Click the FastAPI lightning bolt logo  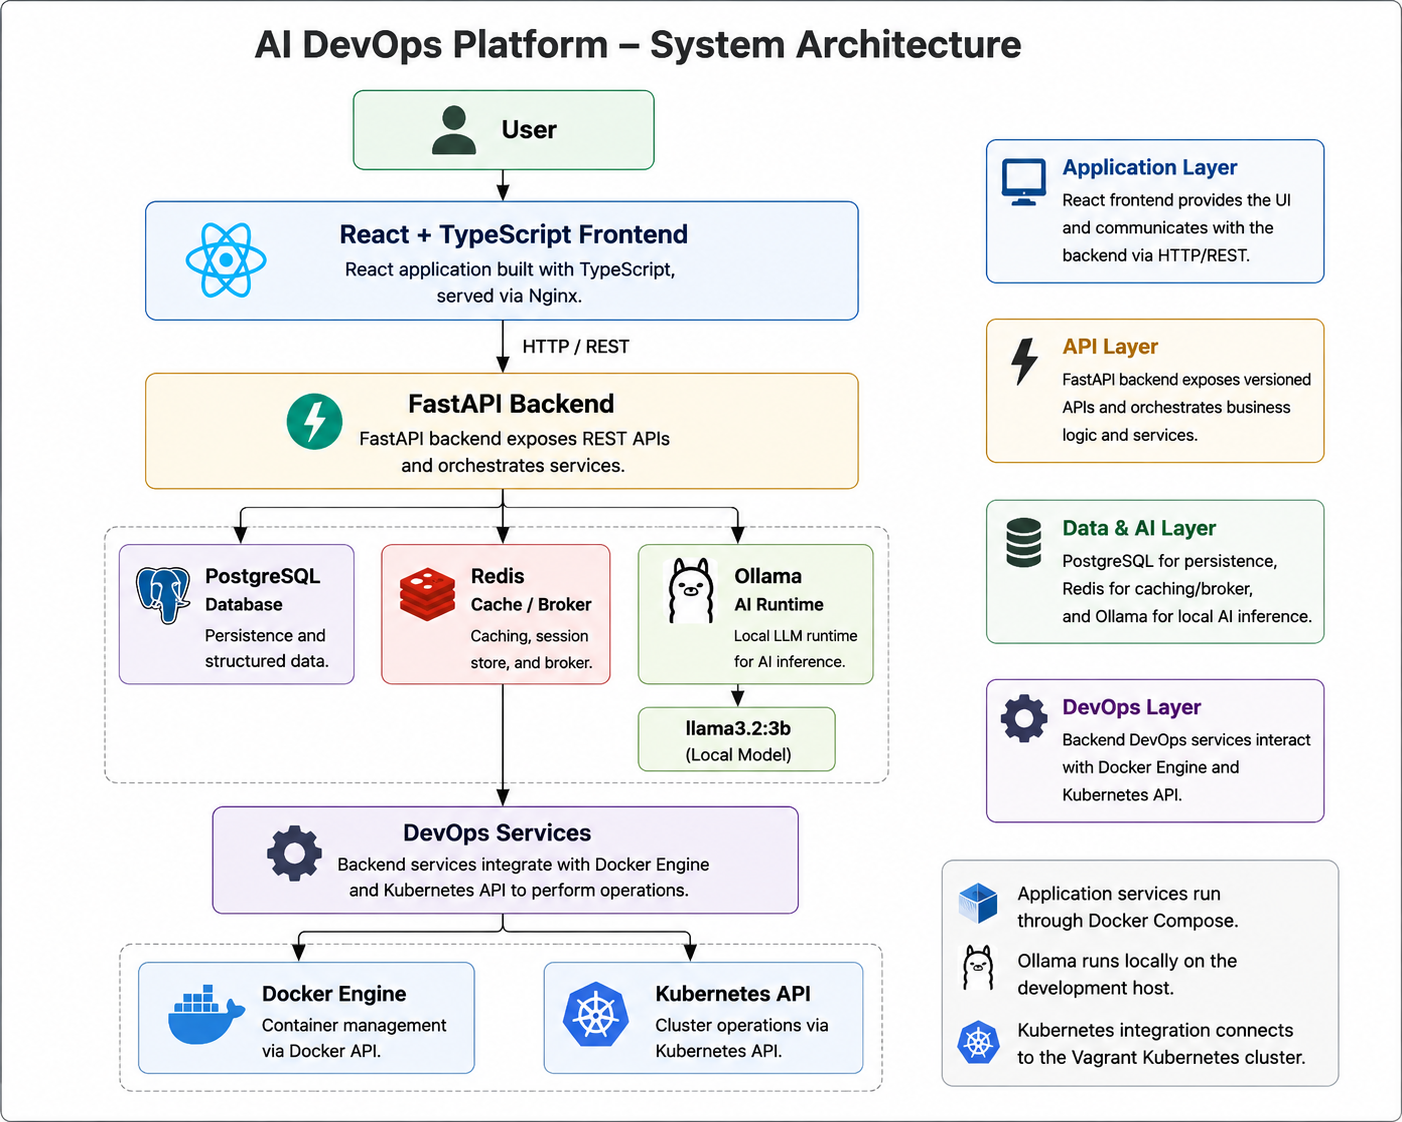click(x=315, y=421)
